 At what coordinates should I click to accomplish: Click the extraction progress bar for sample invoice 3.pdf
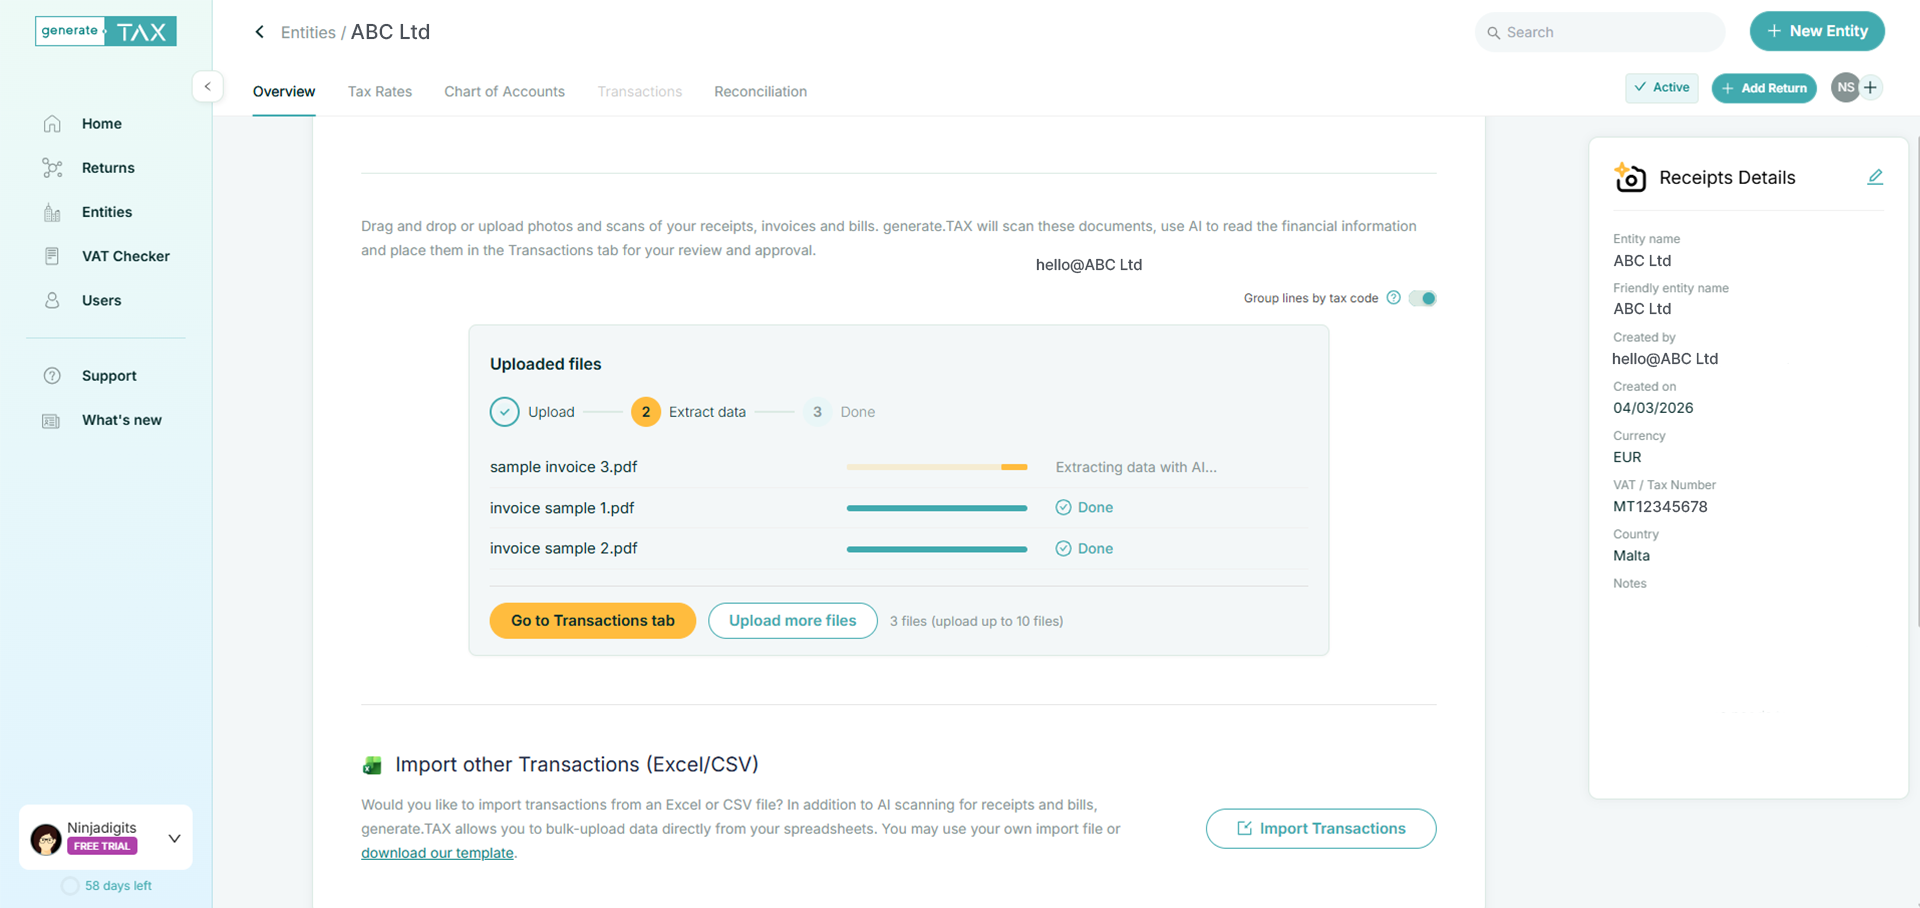(x=936, y=467)
